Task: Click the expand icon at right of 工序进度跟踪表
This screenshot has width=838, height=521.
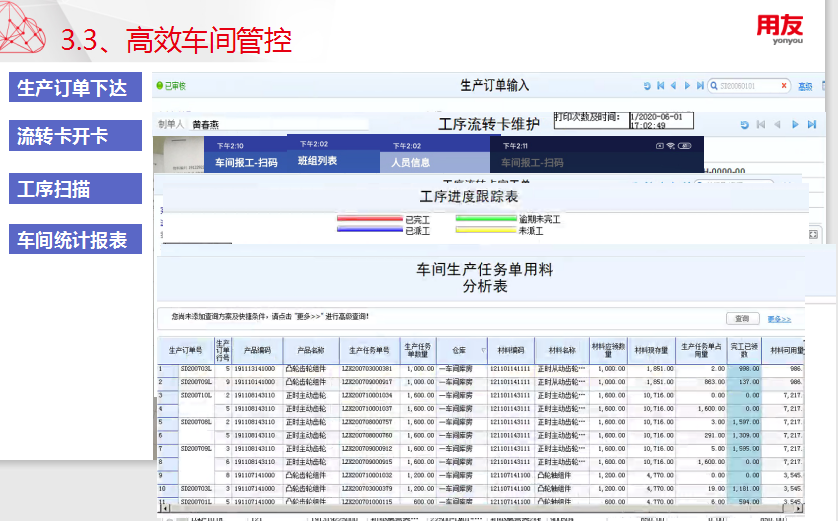Action: tap(813, 235)
